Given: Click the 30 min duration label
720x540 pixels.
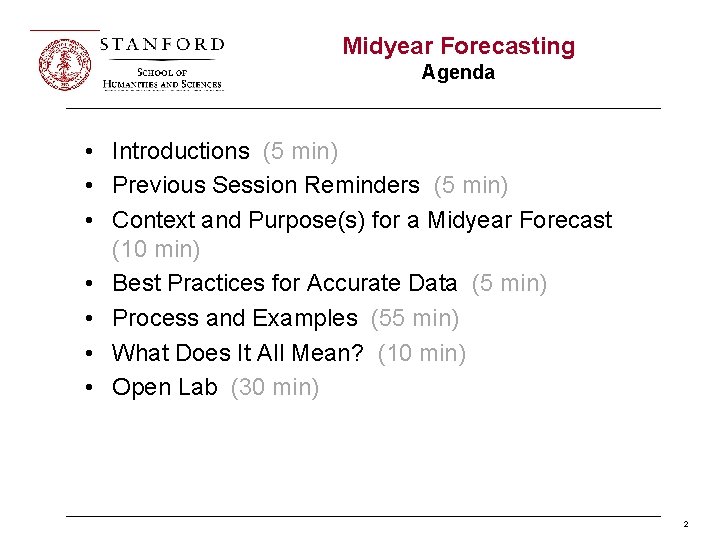Looking at the screenshot, I should click(x=275, y=387).
